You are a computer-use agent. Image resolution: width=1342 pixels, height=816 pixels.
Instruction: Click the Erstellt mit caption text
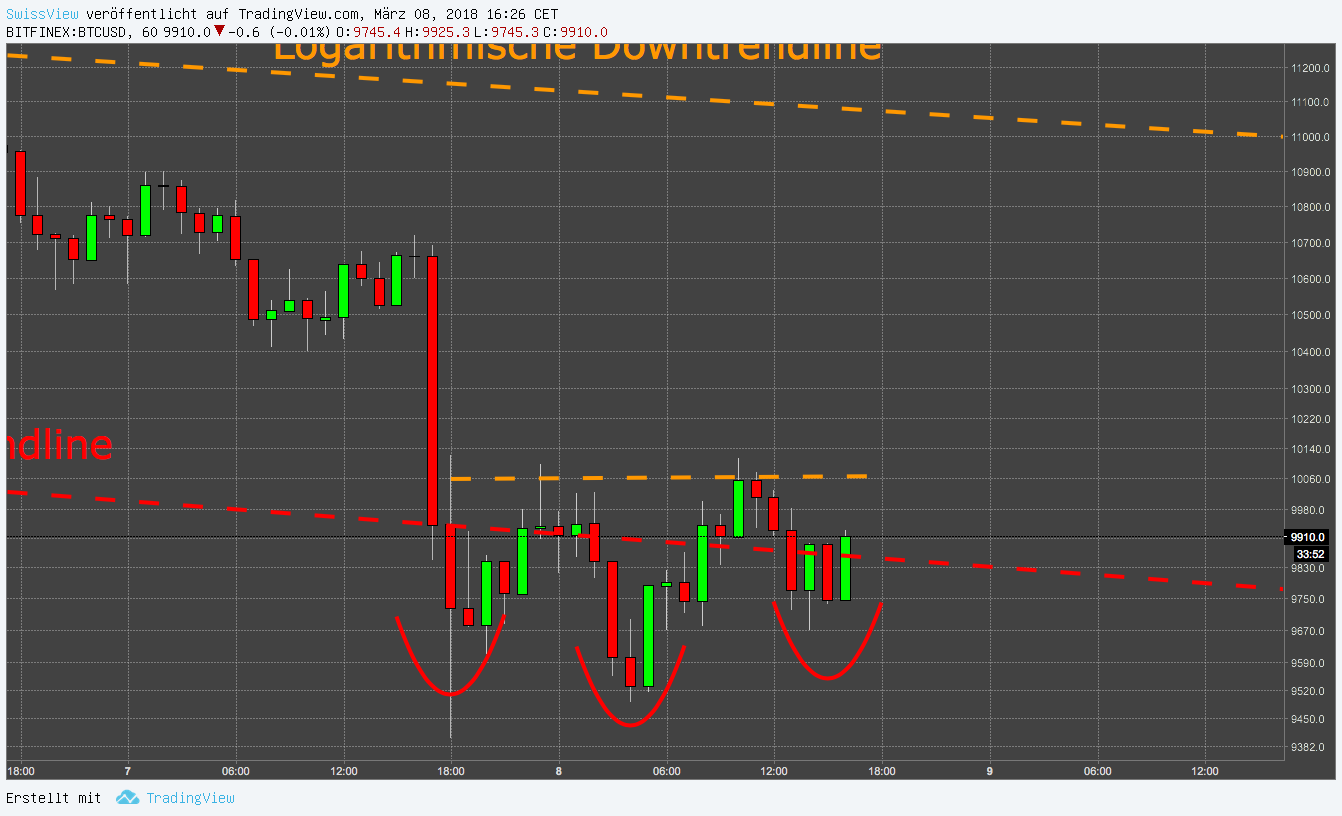[x=54, y=798]
